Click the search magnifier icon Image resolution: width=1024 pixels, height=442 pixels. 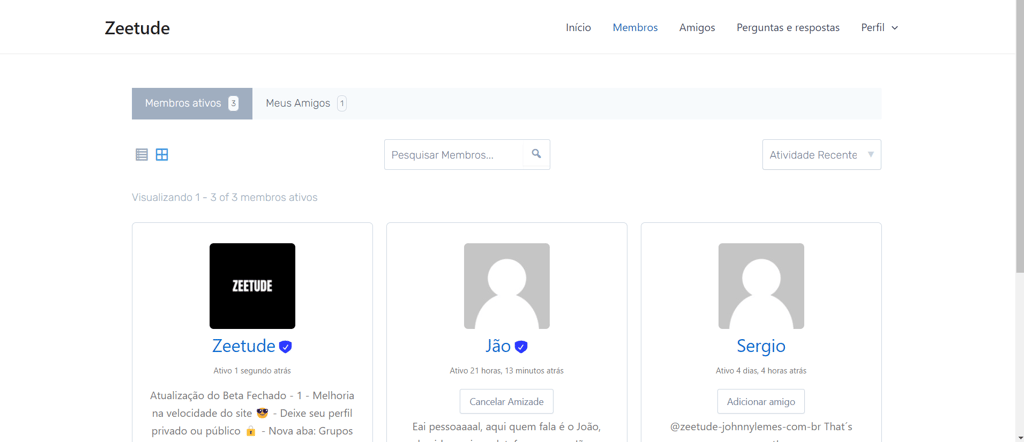click(536, 154)
